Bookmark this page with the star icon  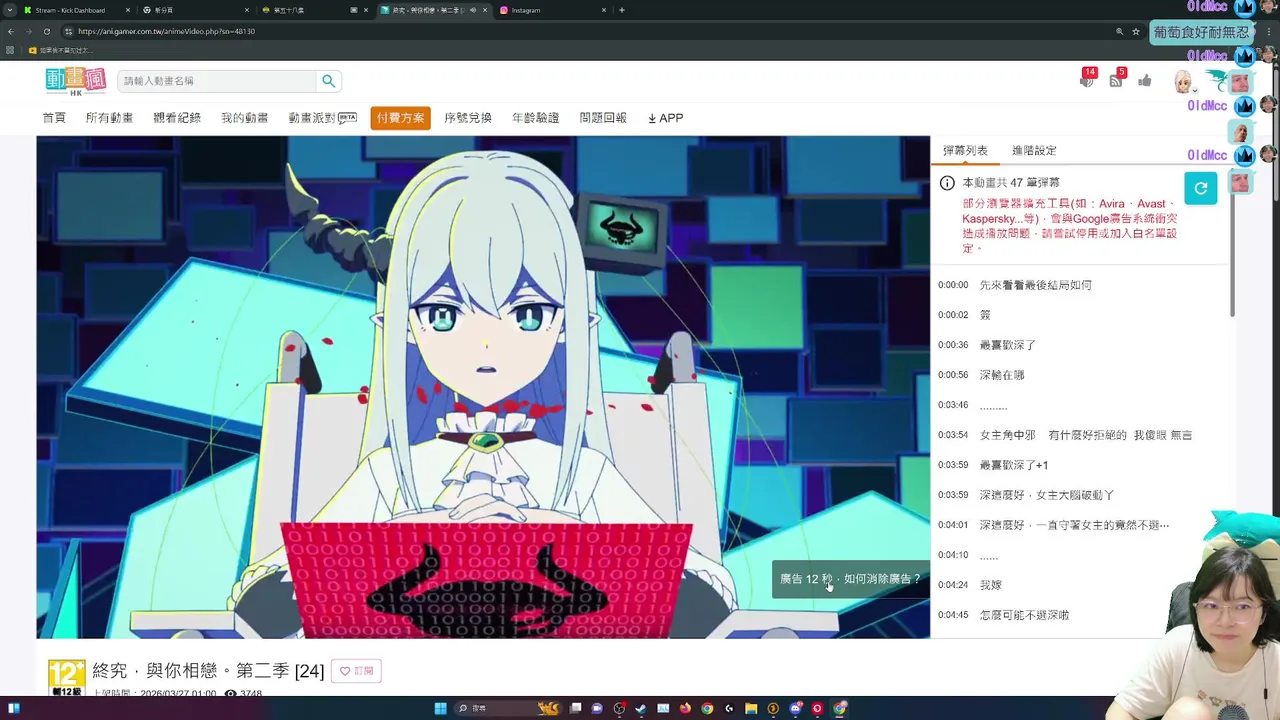tap(1136, 31)
